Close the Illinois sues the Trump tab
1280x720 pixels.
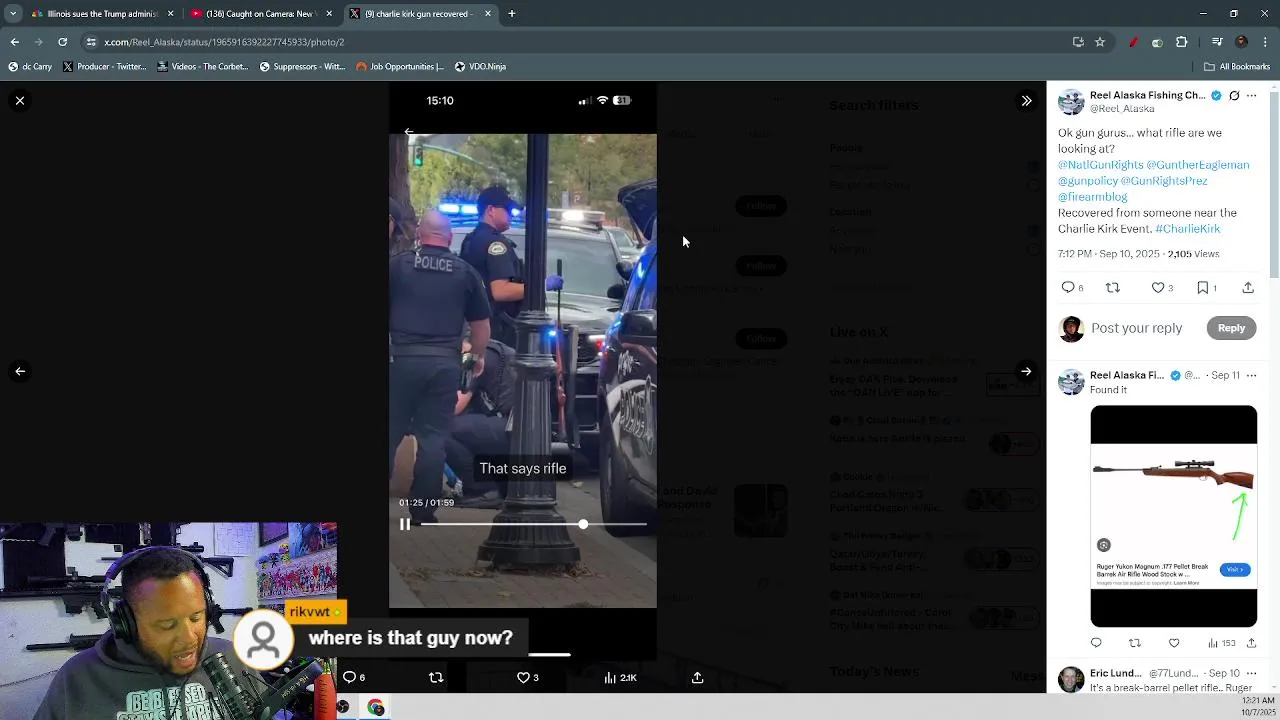(170, 14)
